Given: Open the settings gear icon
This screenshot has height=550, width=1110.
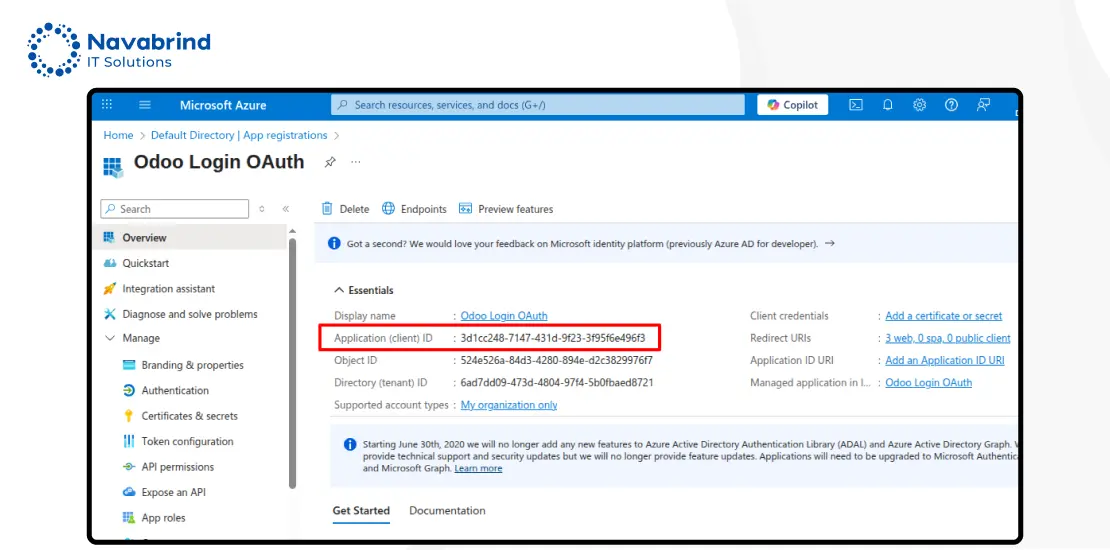Looking at the screenshot, I should coord(920,105).
